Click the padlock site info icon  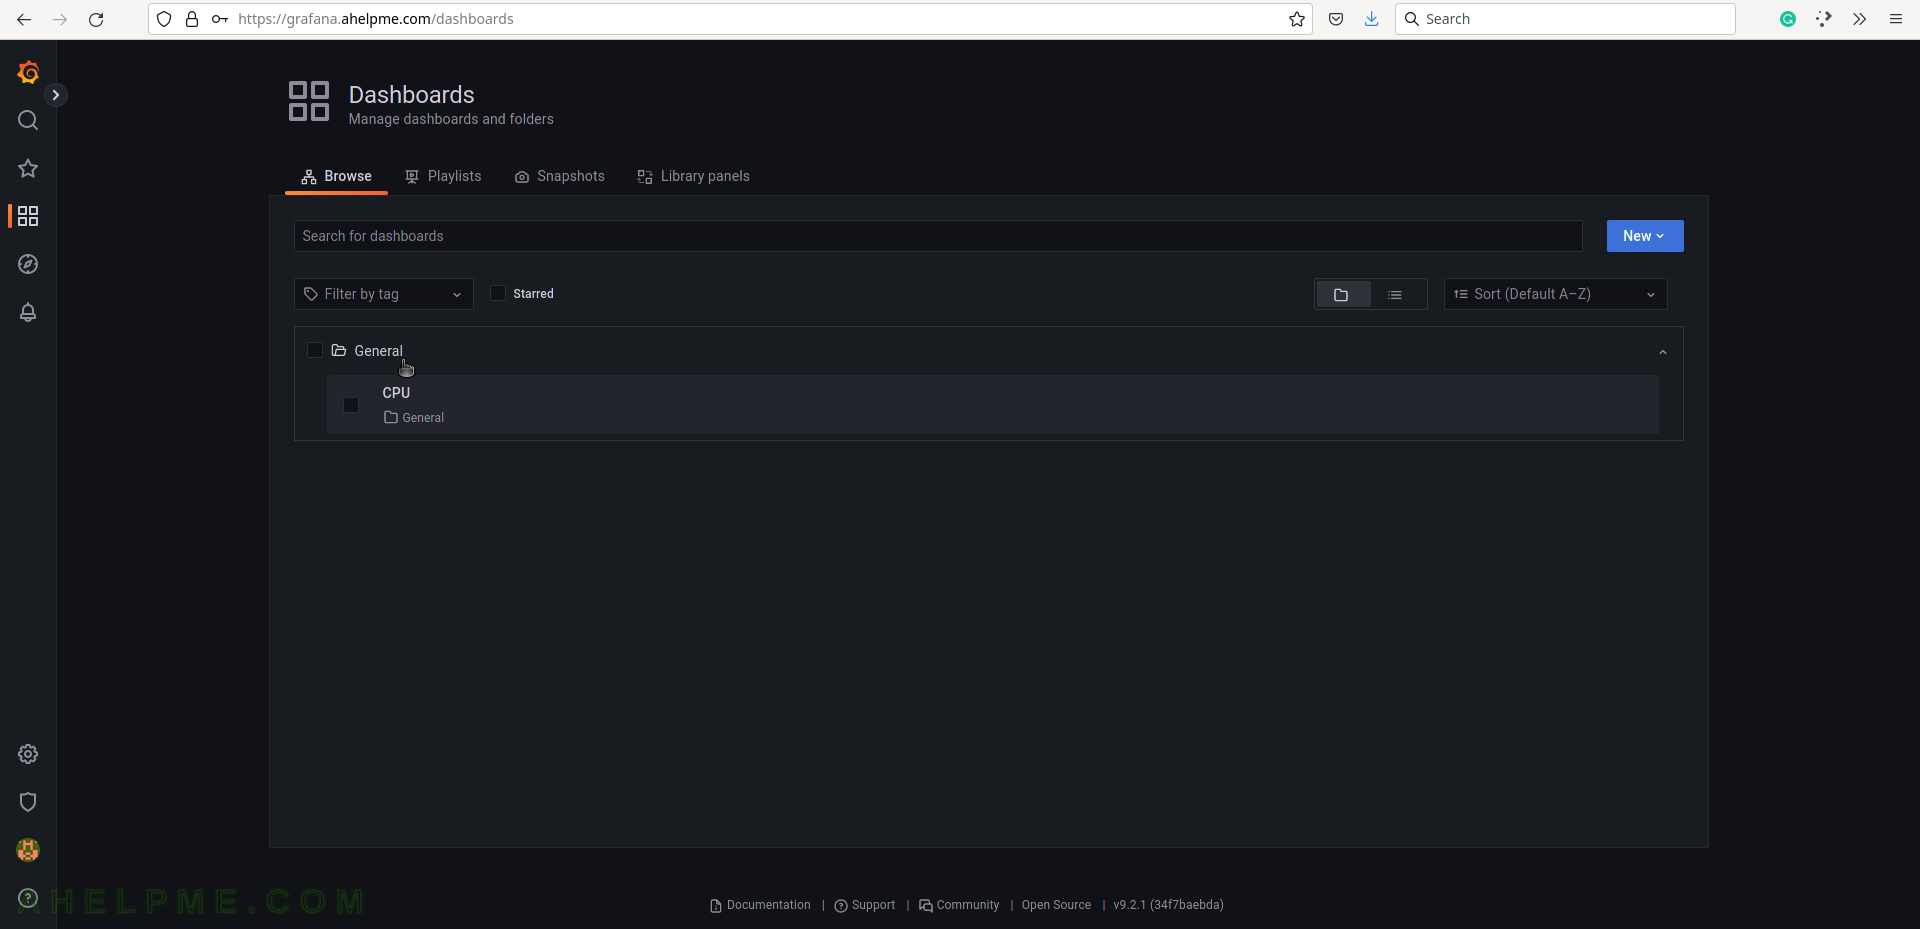(192, 19)
